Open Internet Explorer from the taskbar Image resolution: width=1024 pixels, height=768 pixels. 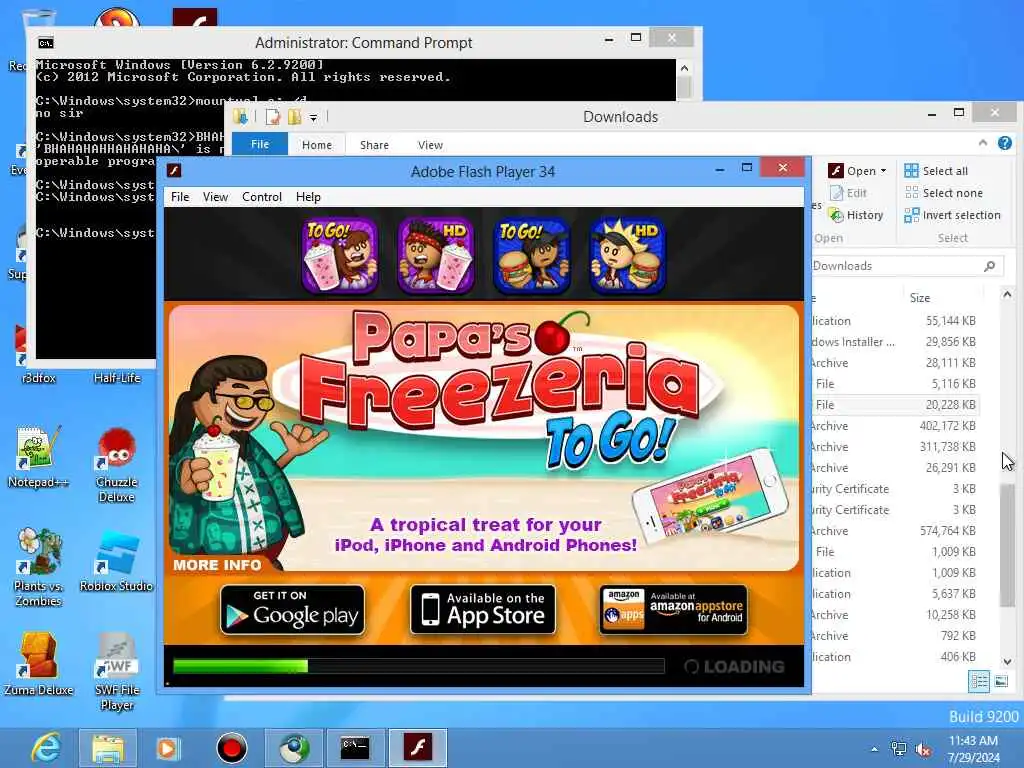pyautogui.click(x=46, y=748)
